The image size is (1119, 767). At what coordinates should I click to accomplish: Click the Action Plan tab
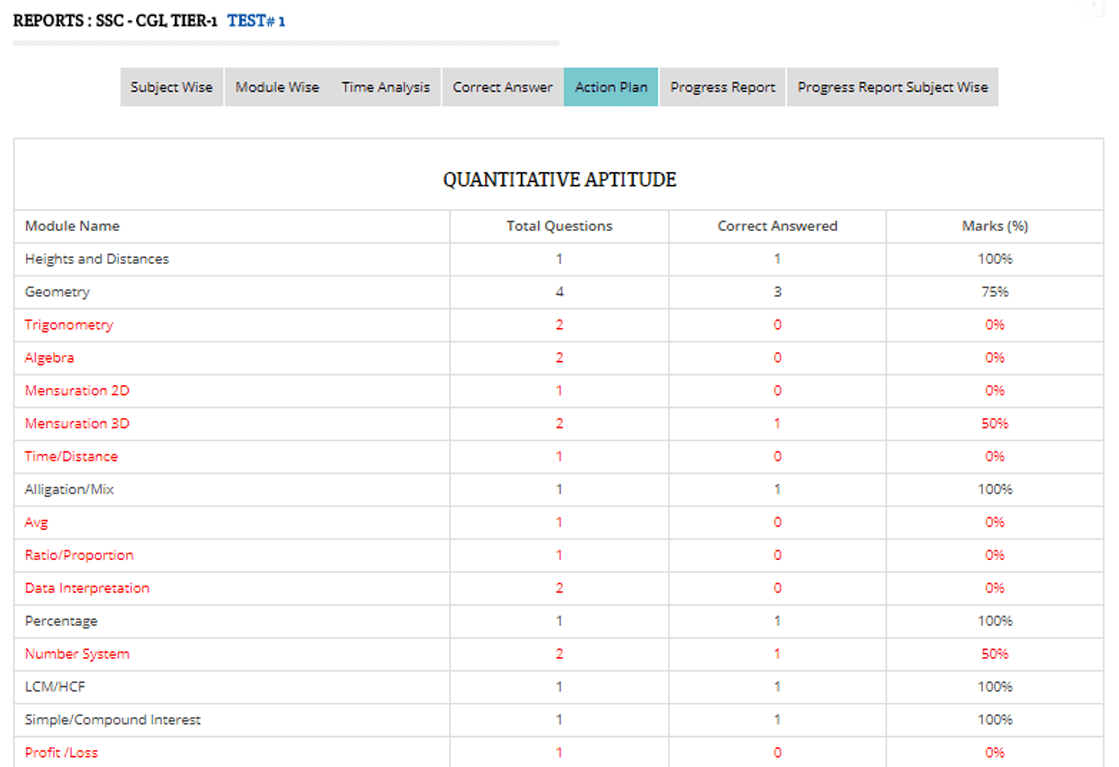click(611, 87)
